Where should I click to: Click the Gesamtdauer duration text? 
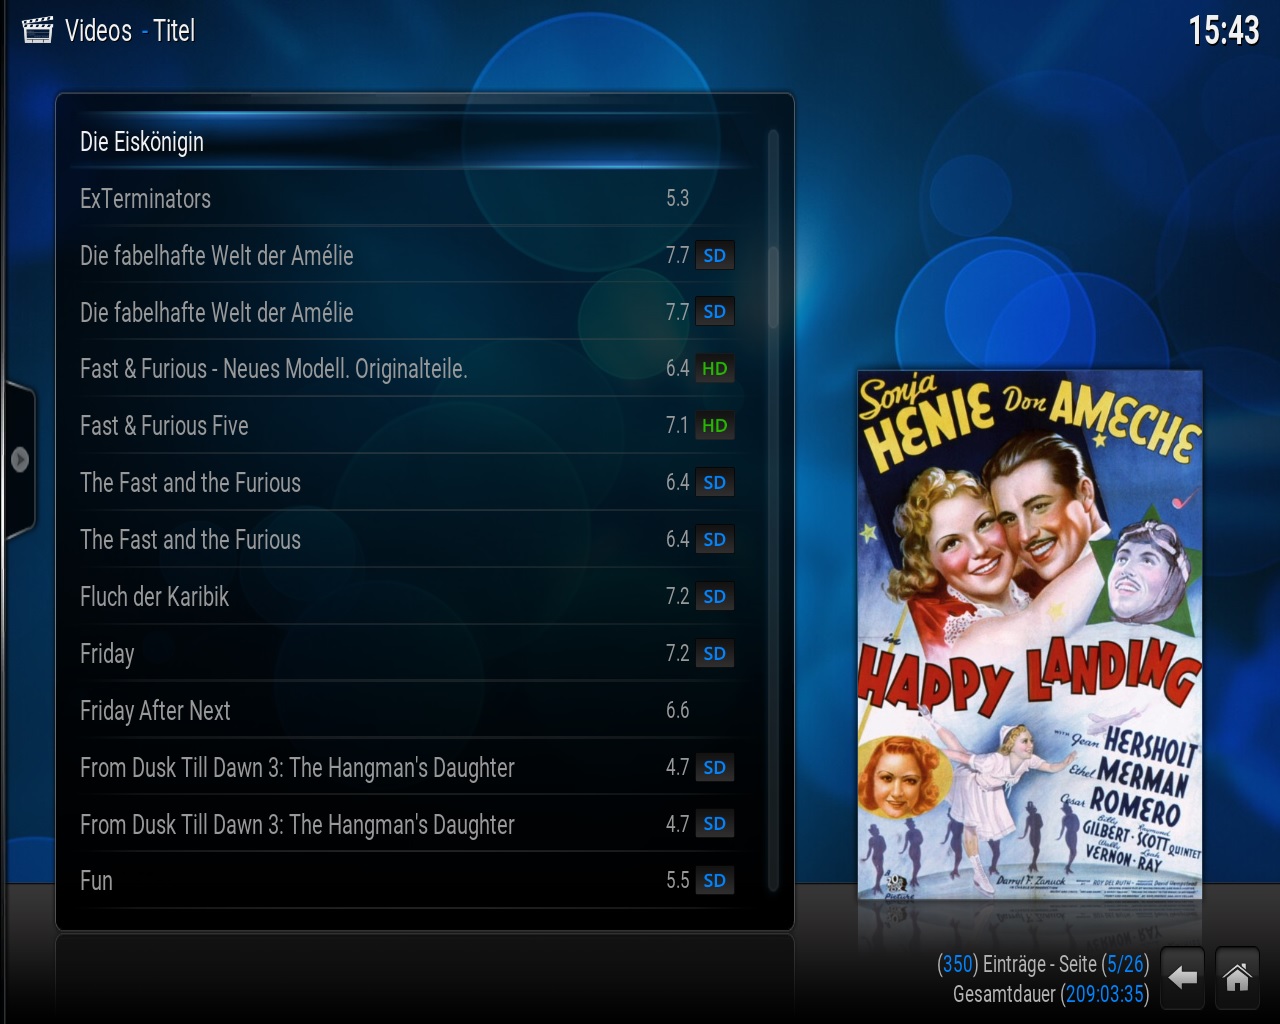[x=1051, y=995]
